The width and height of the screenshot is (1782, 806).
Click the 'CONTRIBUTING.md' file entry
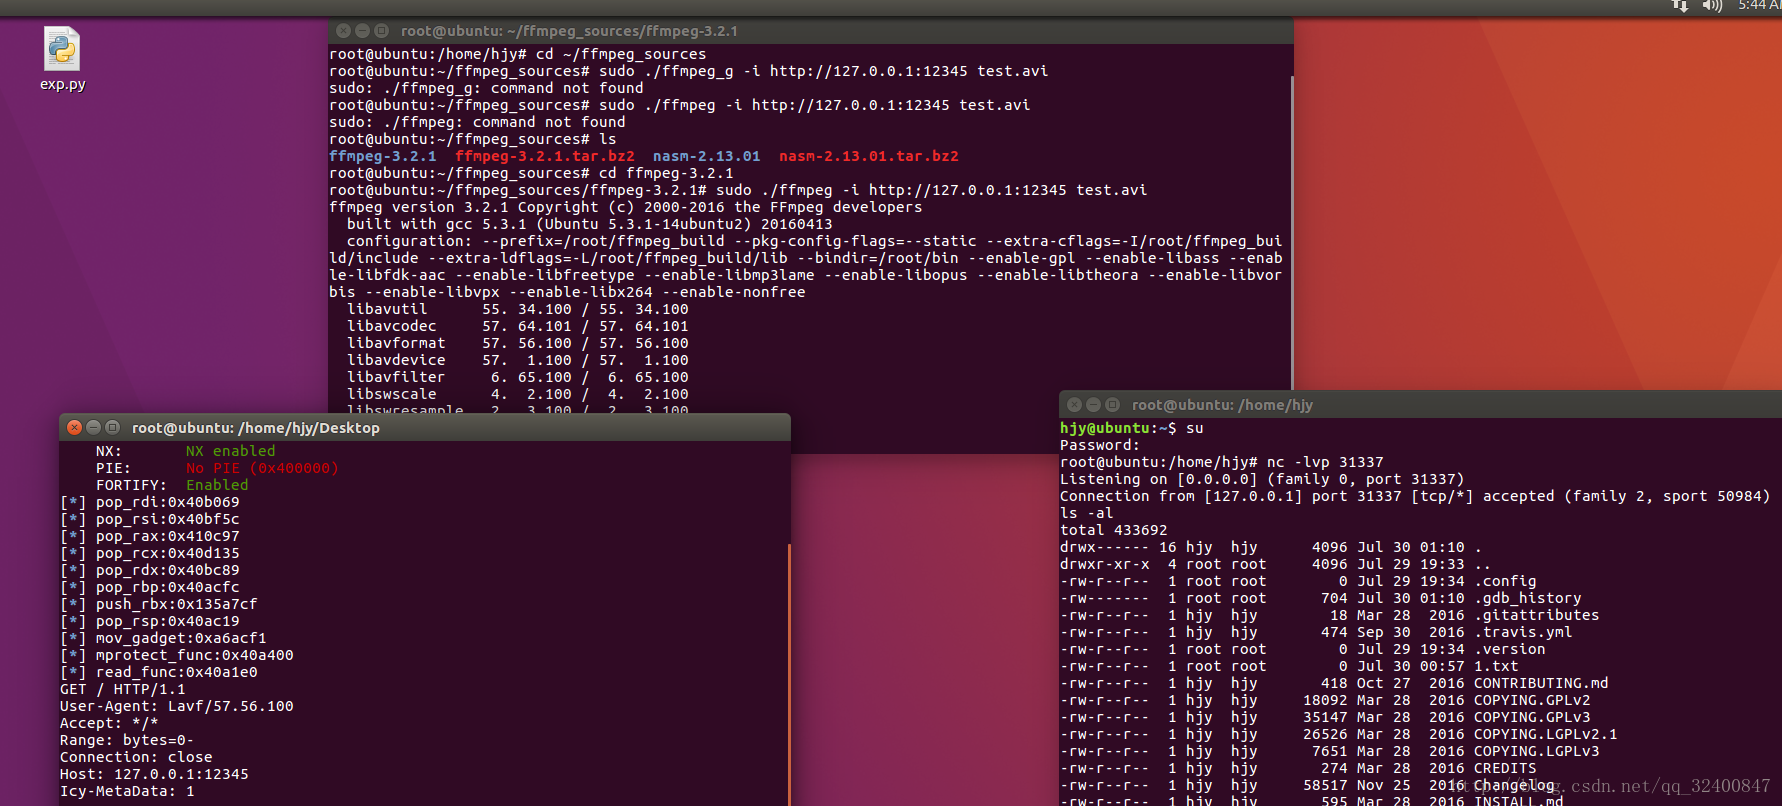click(1541, 683)
